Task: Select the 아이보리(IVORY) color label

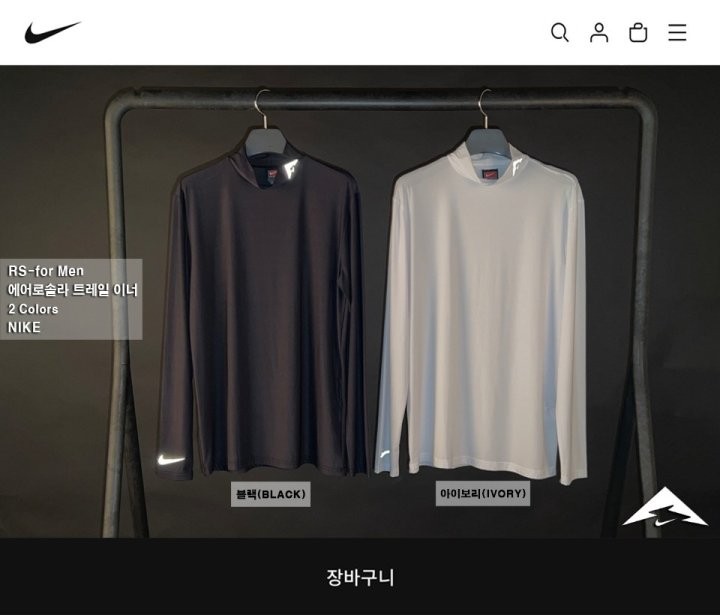Action: (483, 494)
